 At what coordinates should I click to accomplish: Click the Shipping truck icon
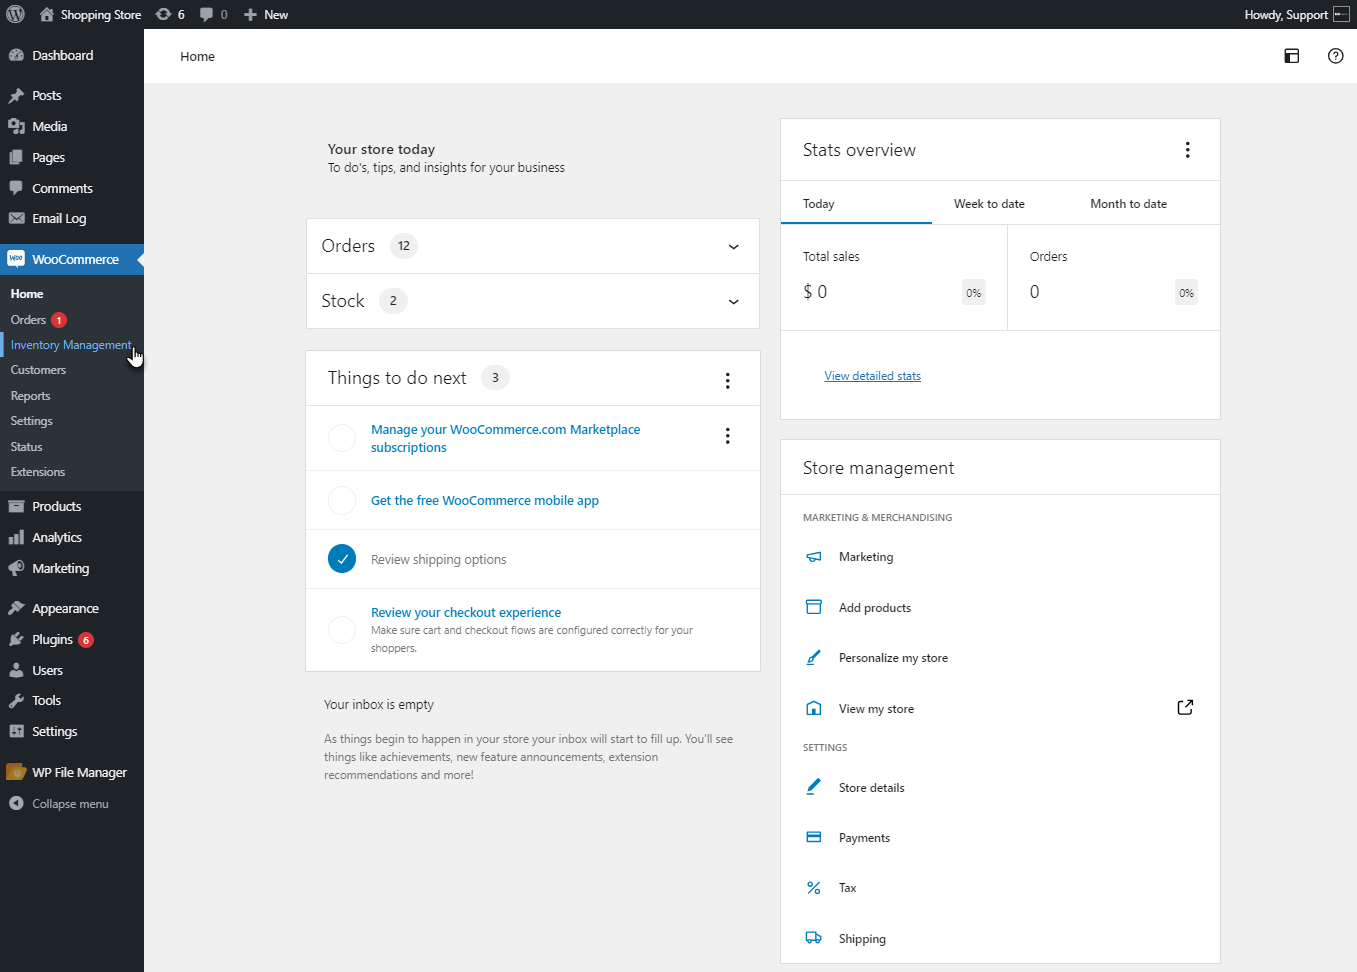(814, 938)
